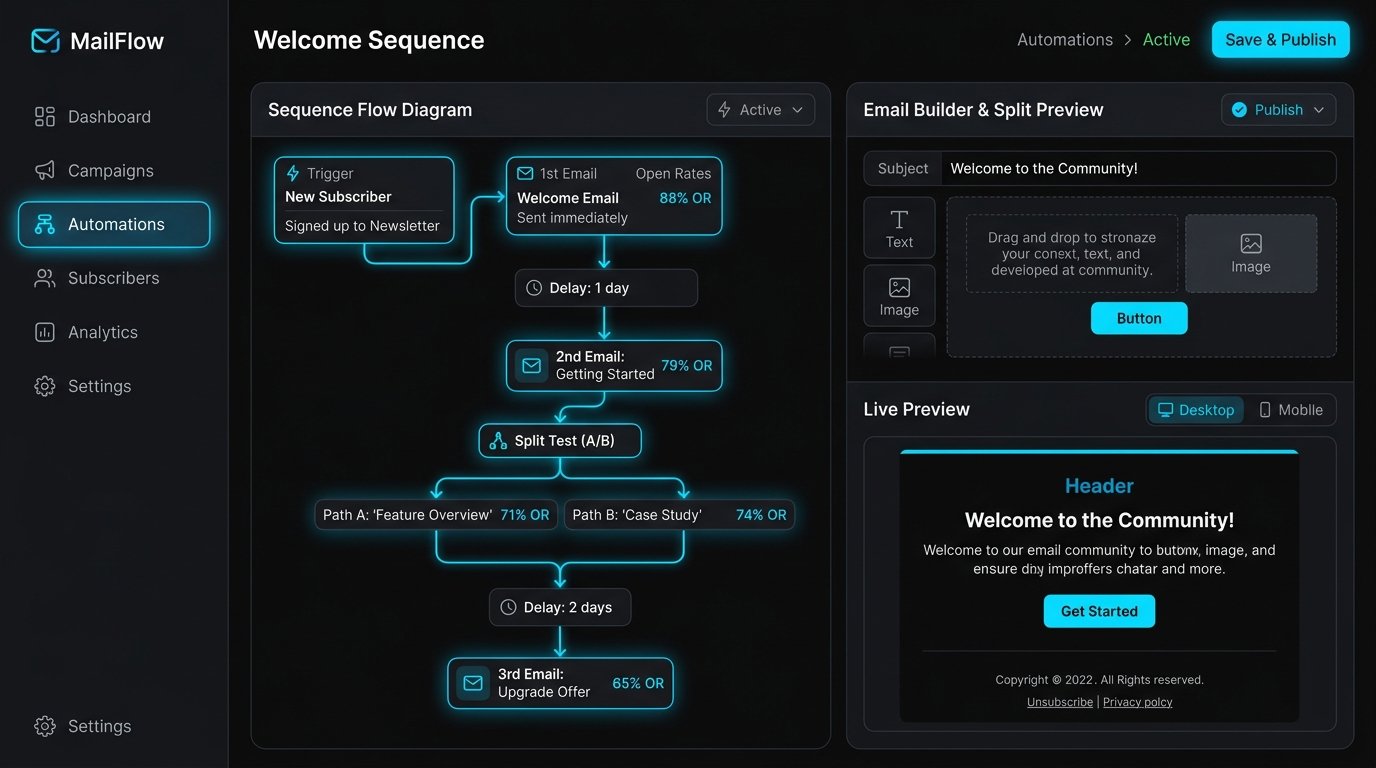
Task: Click the 88% OR open rate value
Action: click(686, 198)
